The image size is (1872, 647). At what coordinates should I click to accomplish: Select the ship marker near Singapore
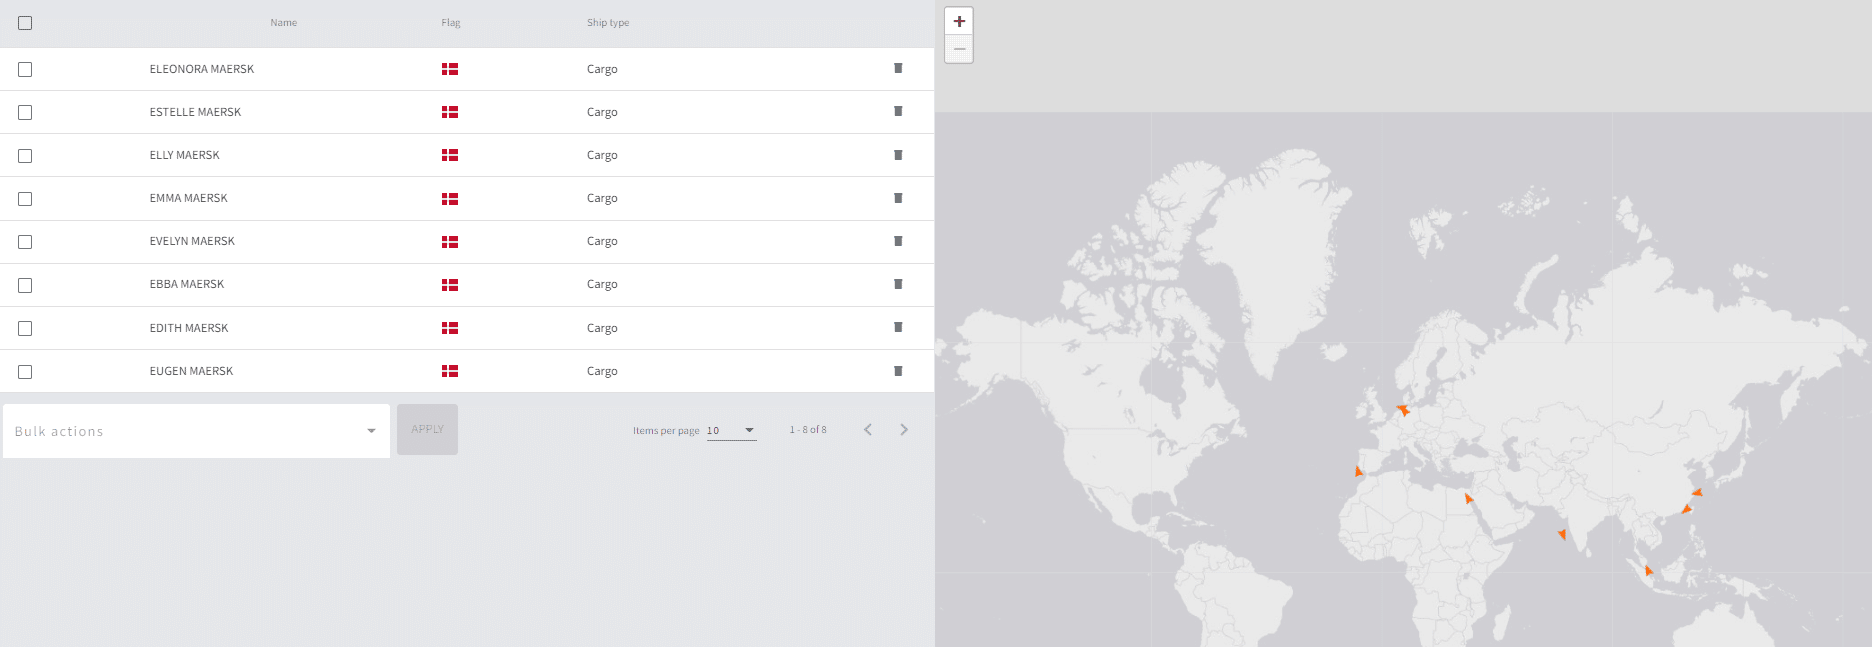1648,570
